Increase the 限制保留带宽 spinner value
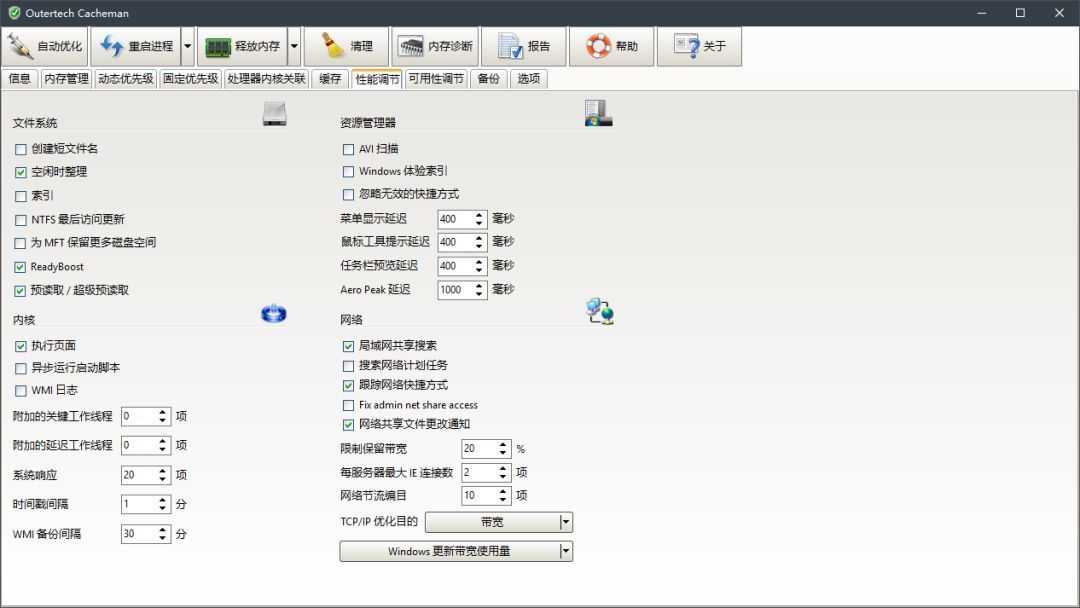This screenshot has width=1080, height=608. (x=503, y=445)
